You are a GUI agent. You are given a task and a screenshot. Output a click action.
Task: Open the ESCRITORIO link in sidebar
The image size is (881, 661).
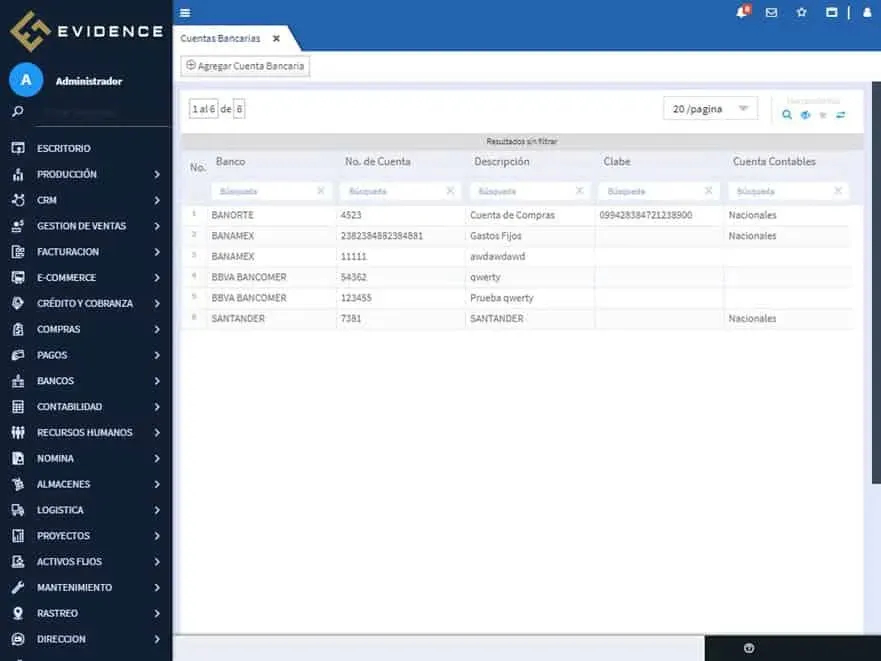click(x=61, y=147)
